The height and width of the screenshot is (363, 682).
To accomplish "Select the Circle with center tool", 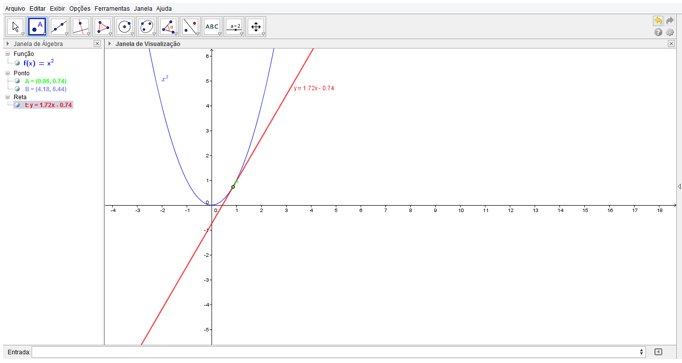I will click(125, 27).
